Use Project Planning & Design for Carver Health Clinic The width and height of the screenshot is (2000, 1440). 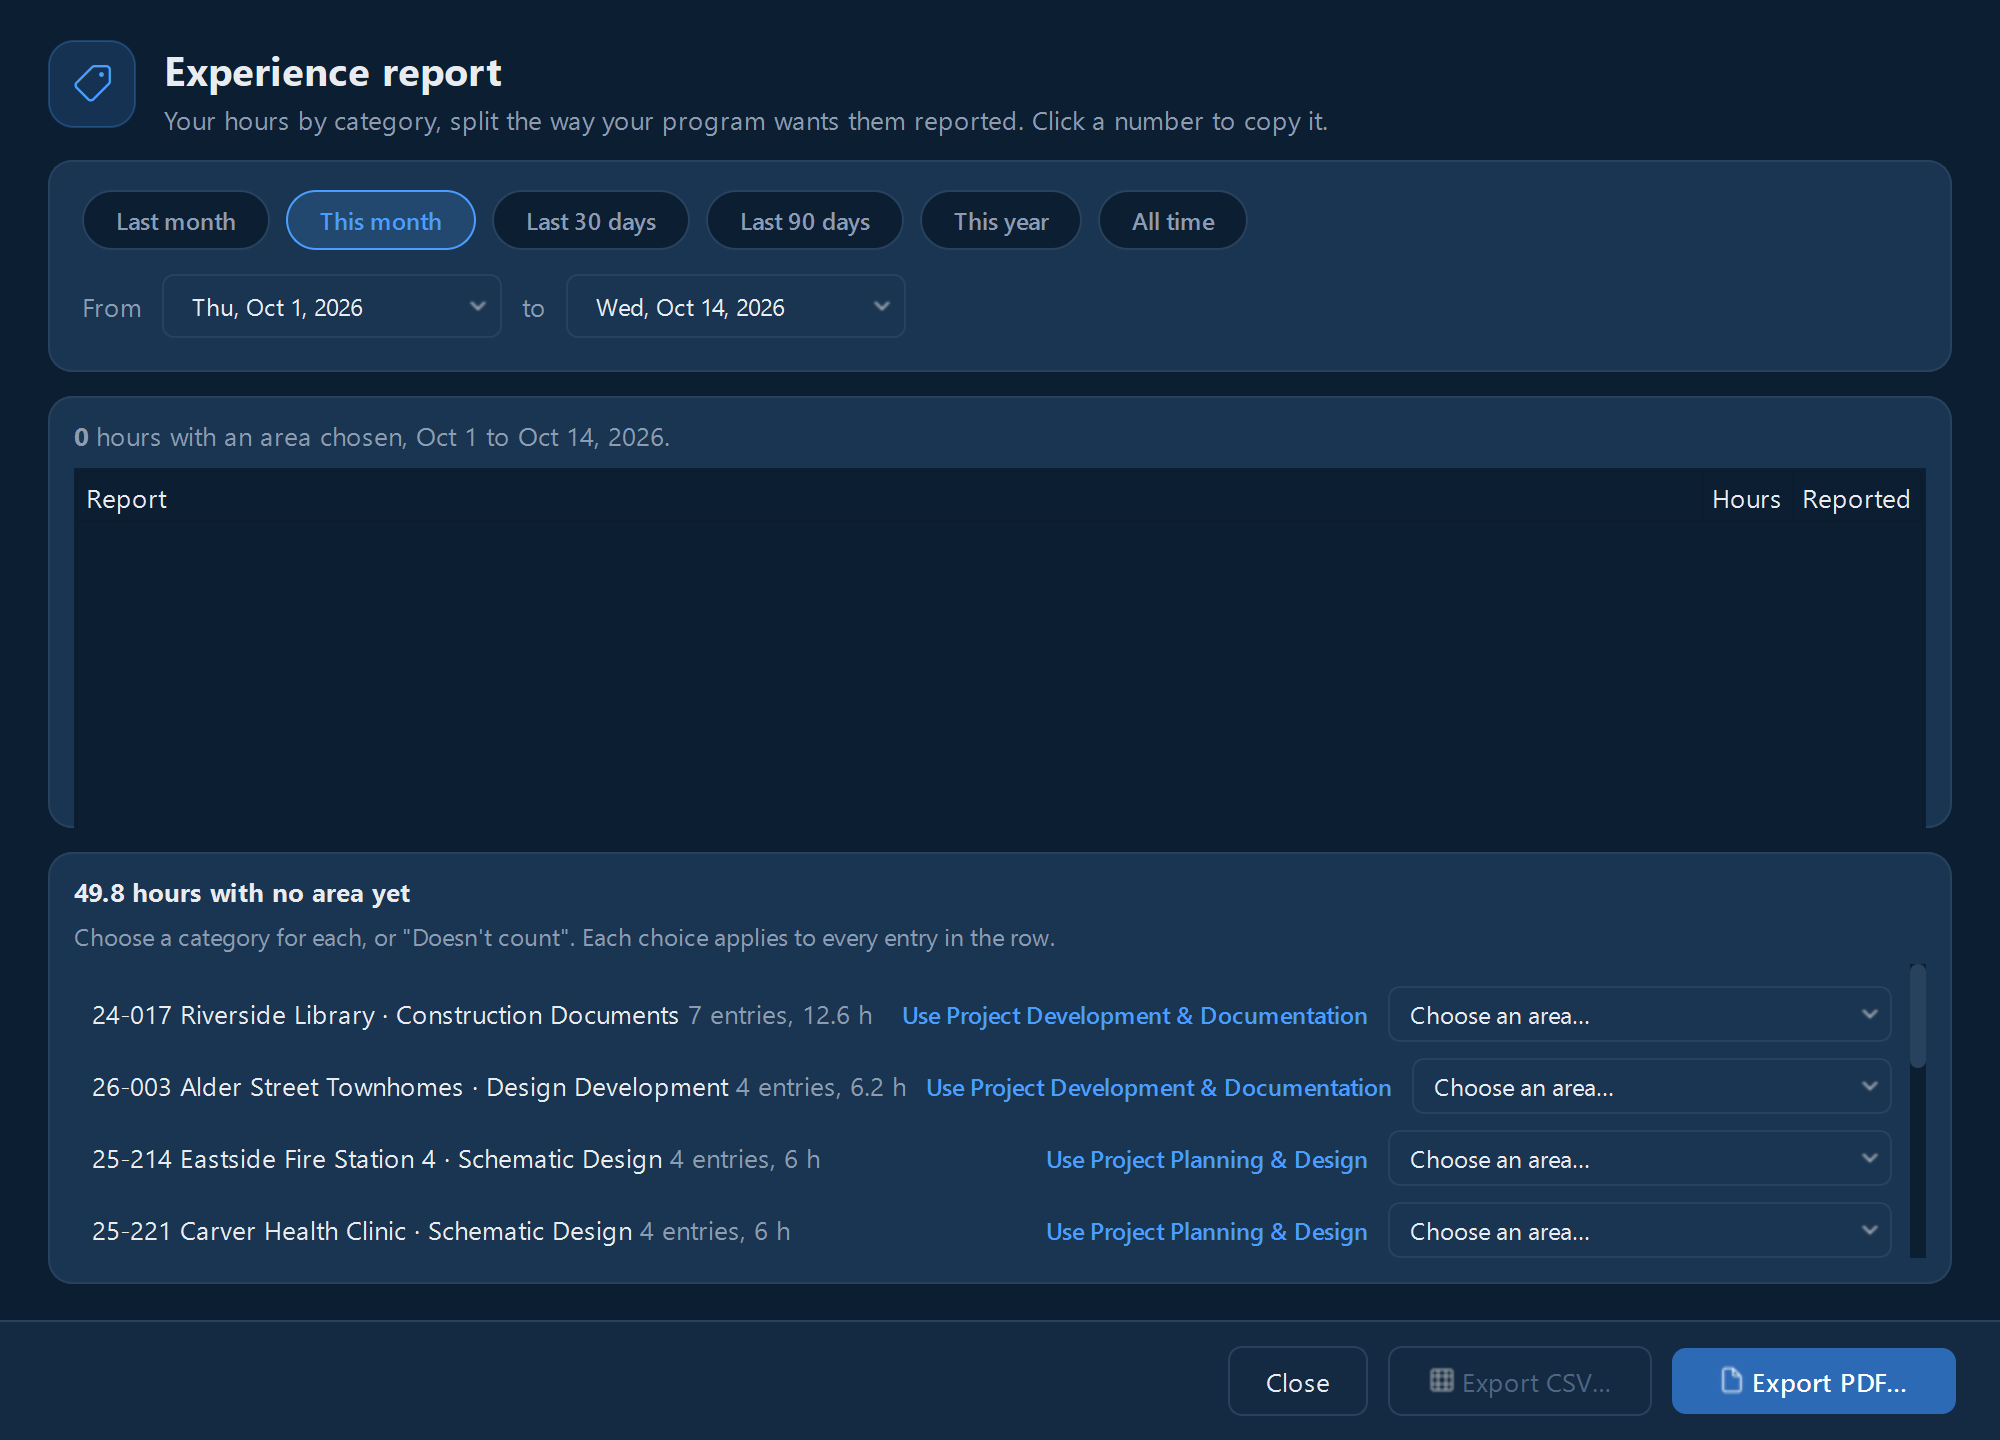pos(1207,1232)
